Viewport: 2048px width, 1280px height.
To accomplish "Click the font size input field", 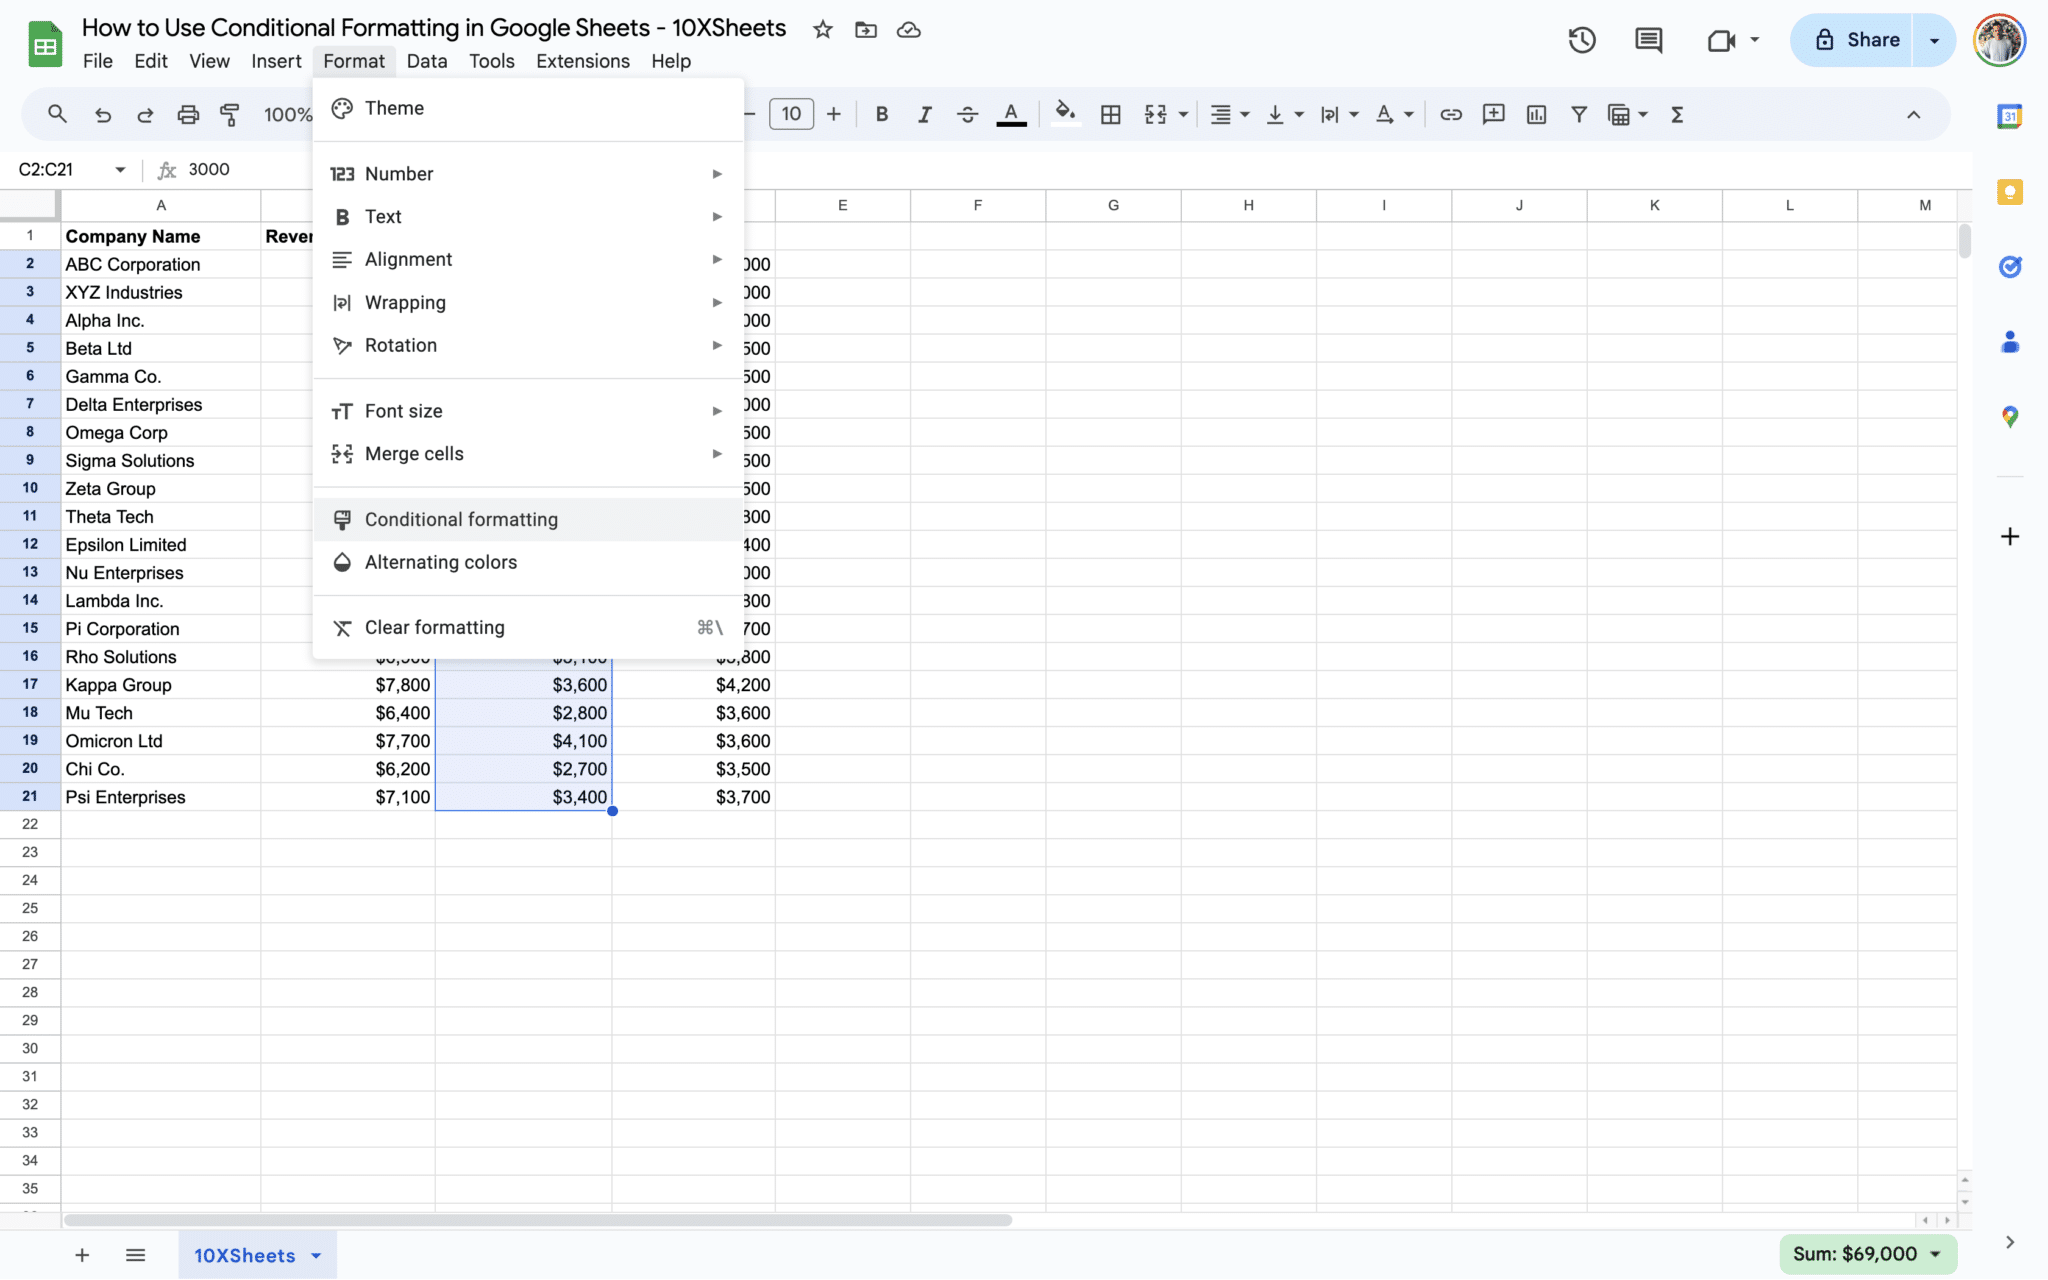I will (x=791, y=114).
